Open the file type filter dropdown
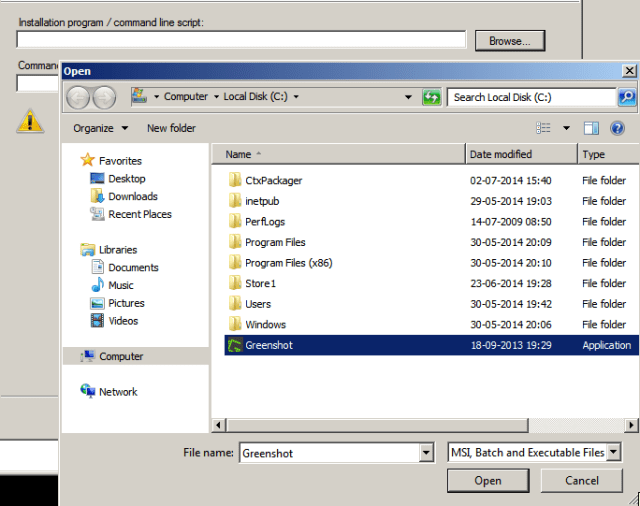The width and height of the screenshot is (640, 506). pos(613,452)
